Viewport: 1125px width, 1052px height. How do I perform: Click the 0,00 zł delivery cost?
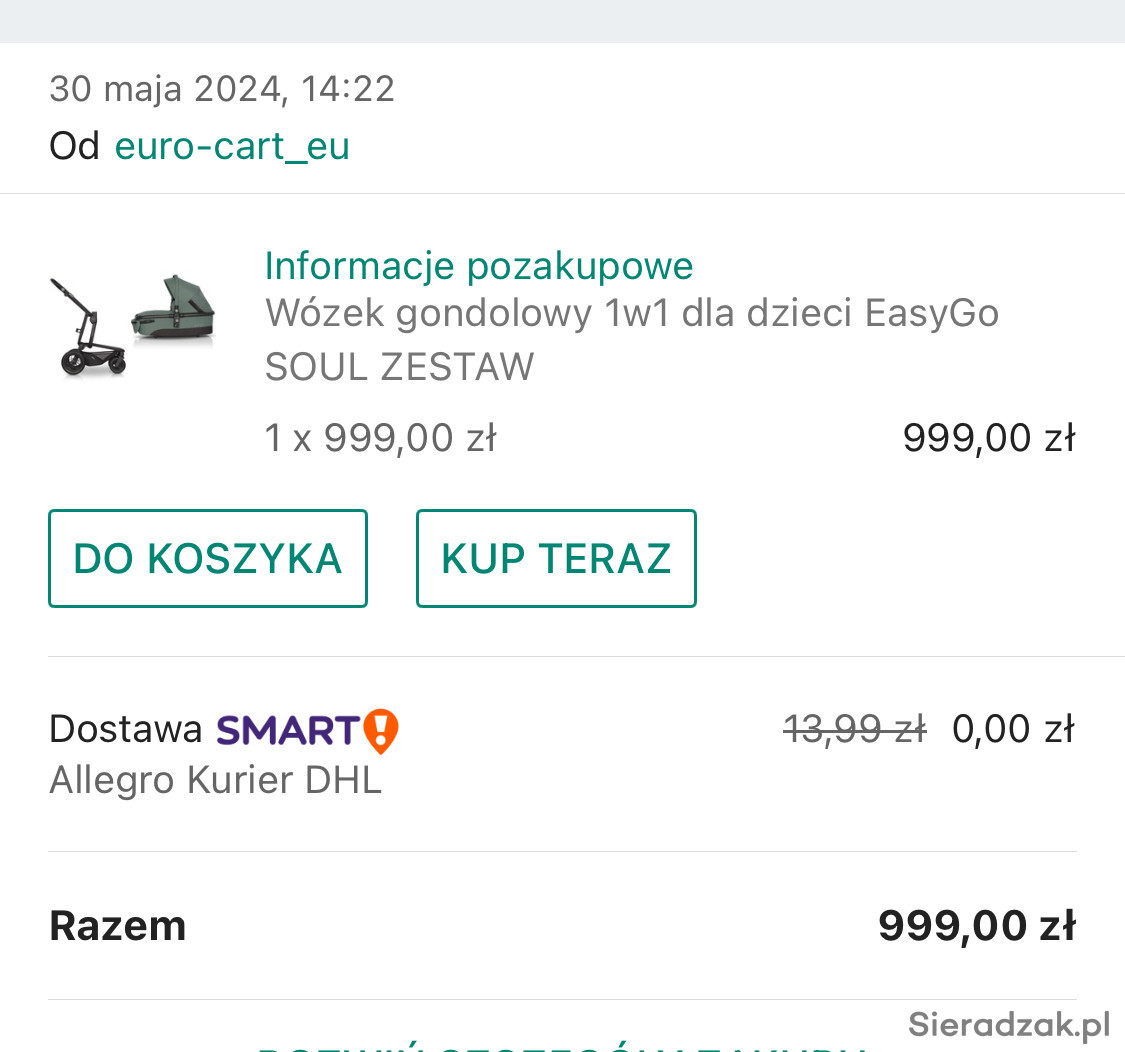coord(1013,729)
